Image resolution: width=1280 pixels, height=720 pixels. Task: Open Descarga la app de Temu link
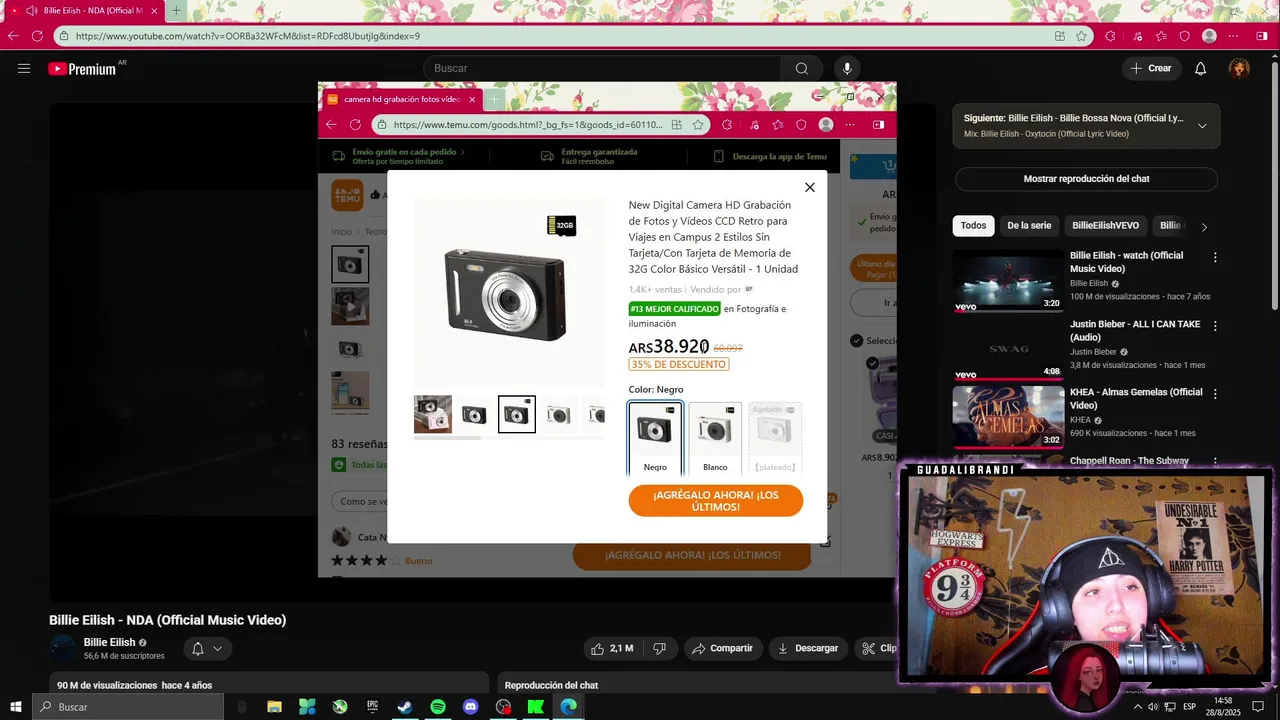click(770, 157)
